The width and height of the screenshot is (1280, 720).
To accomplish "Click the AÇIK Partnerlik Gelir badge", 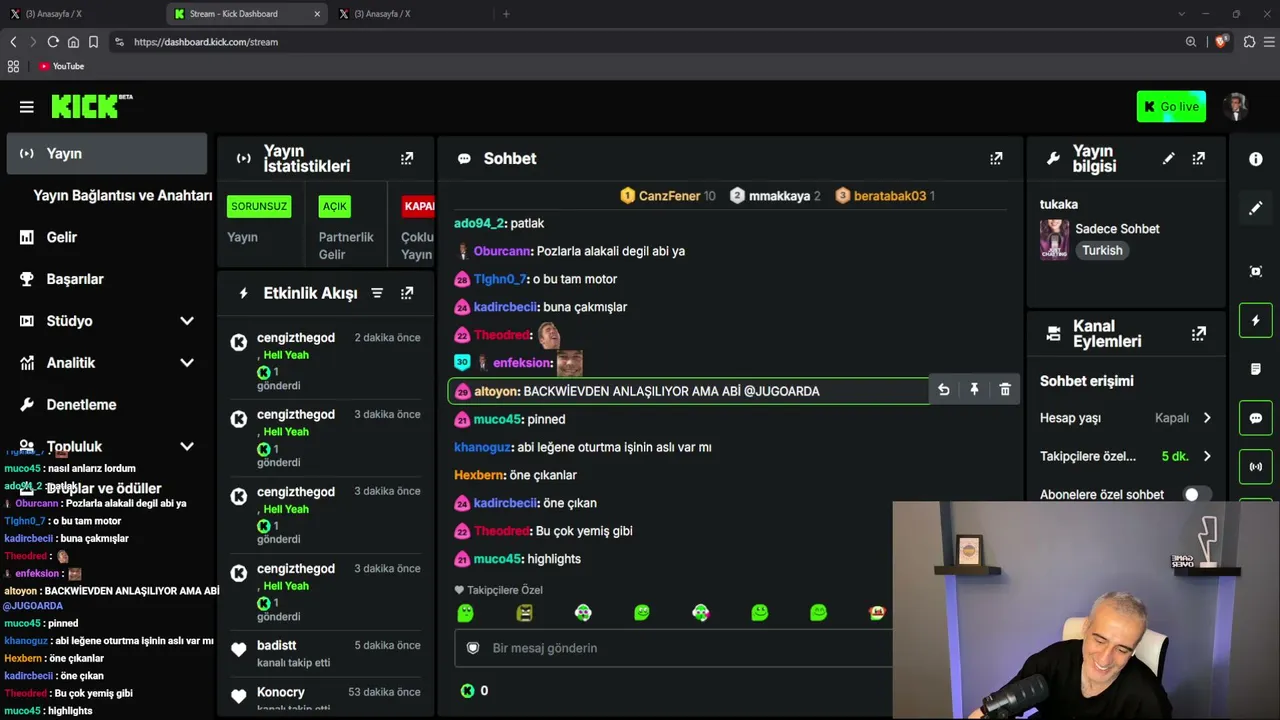I will click(x=334, y=206).
